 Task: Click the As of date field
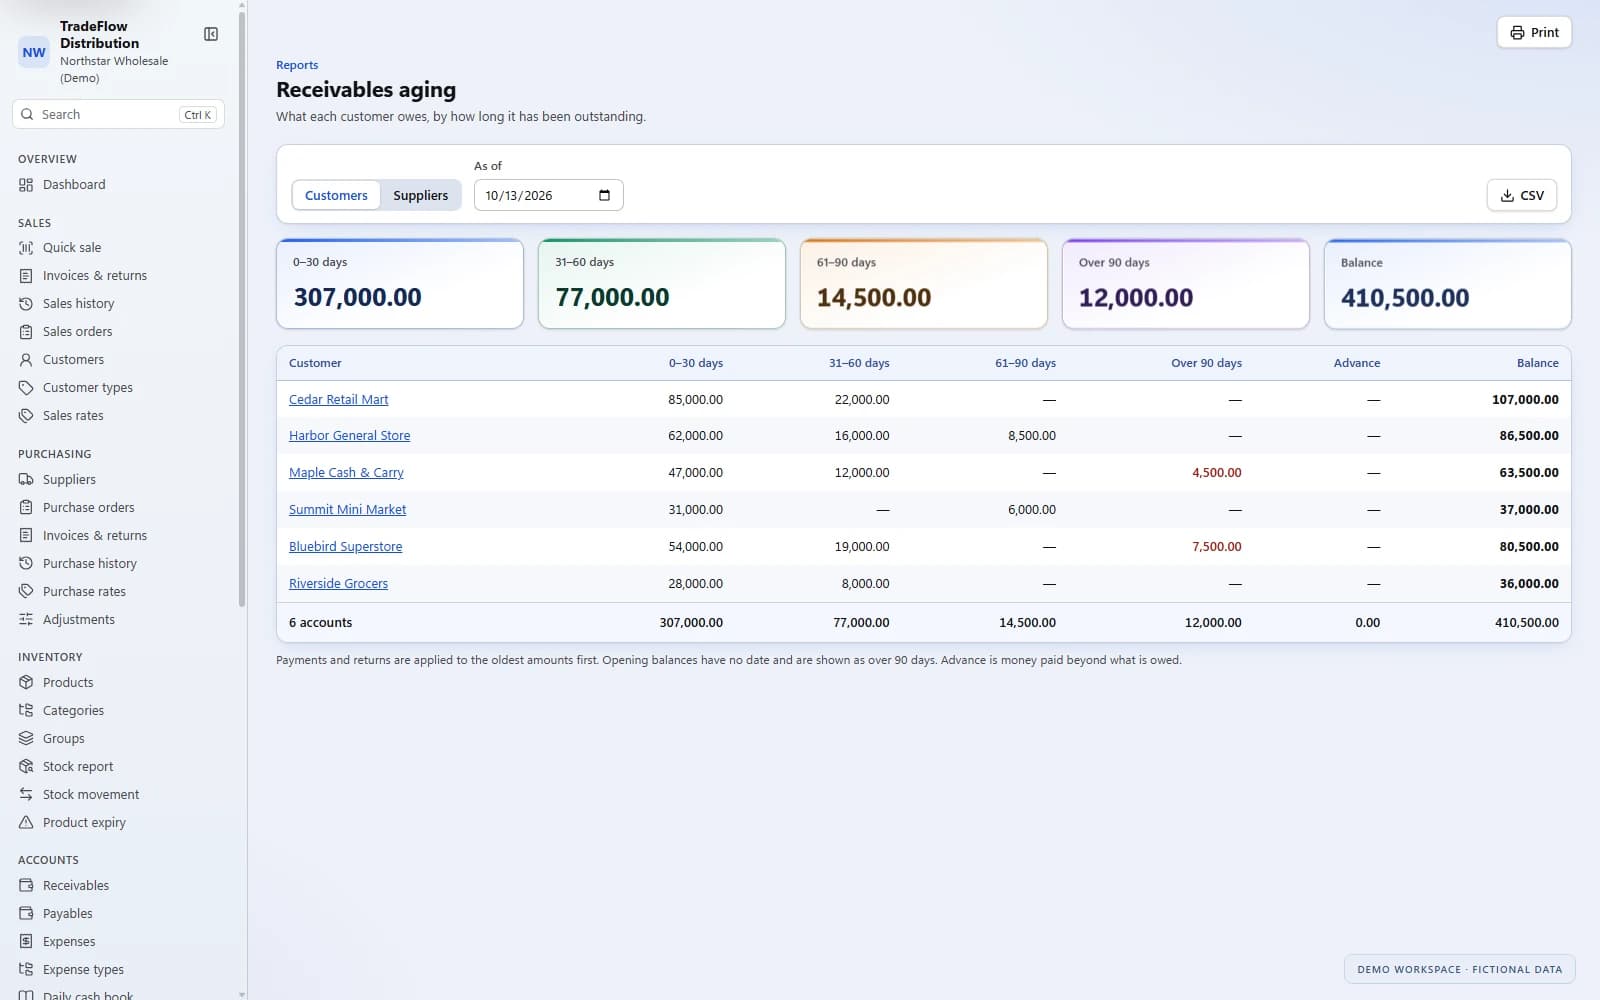(x=548, y=195)
